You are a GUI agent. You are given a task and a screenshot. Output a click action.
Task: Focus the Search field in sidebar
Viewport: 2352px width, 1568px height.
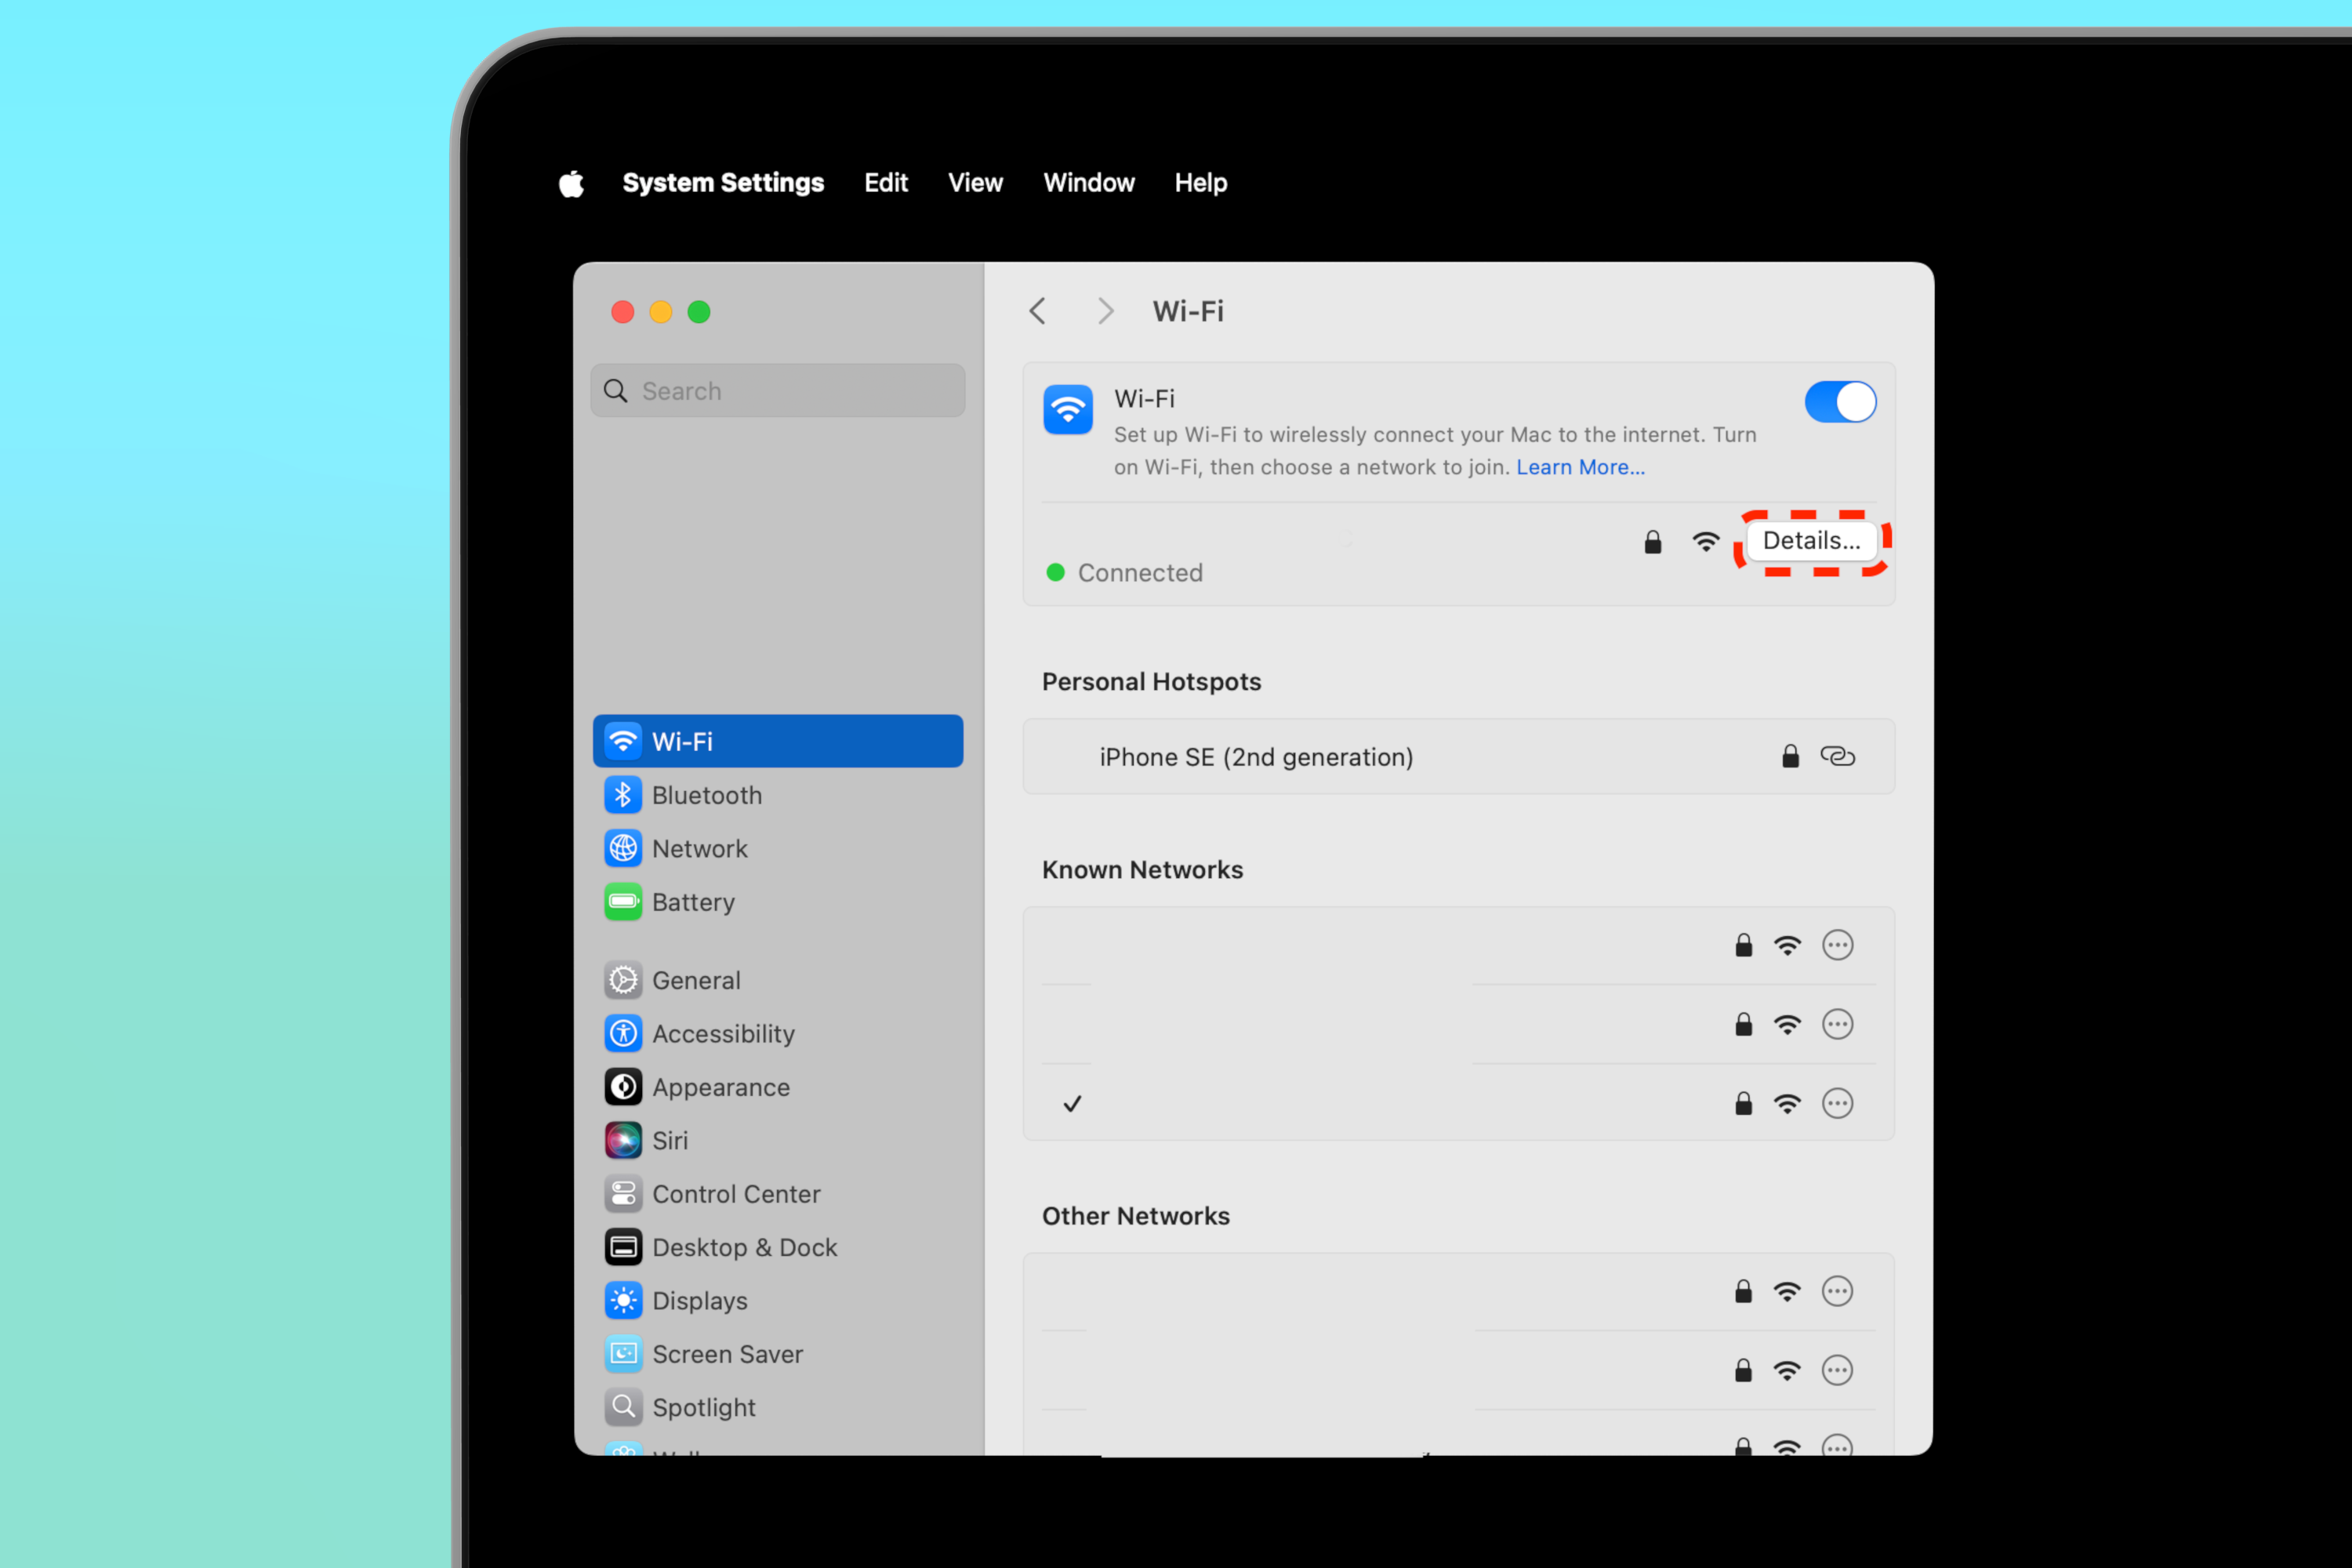point(778,391)
